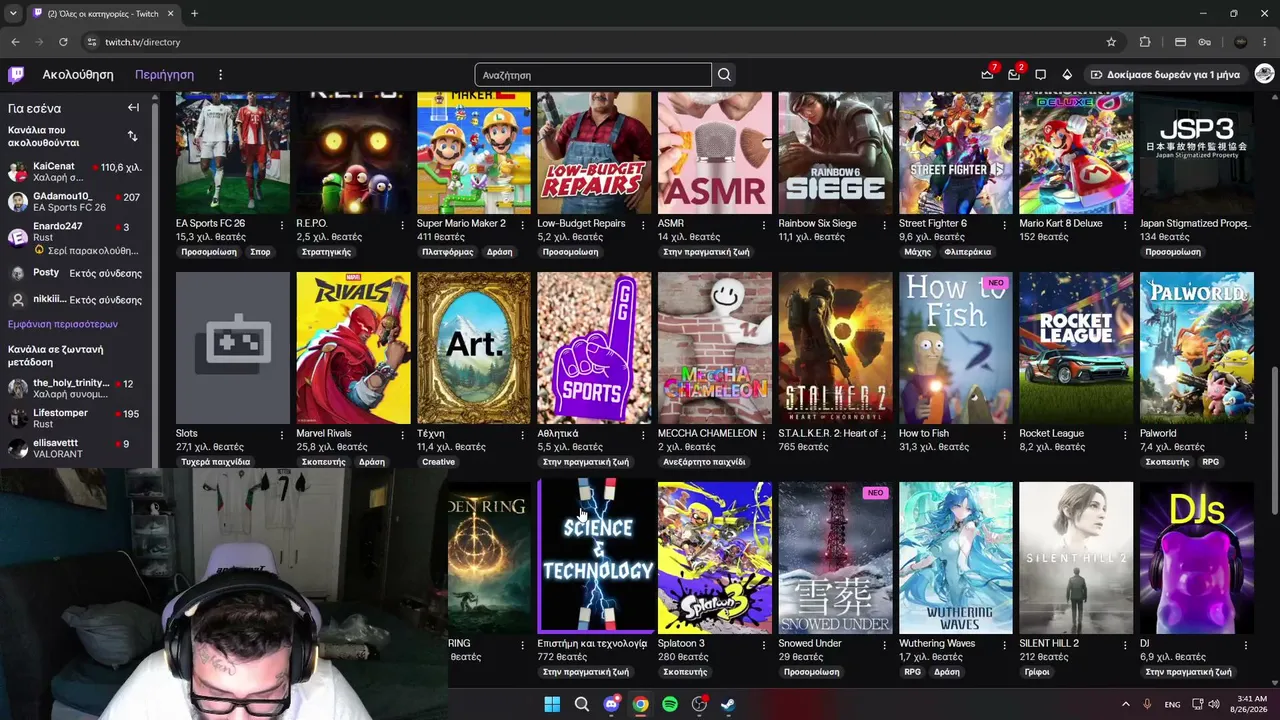Viewport: 1280px width, 720px height.
Task: Open Prime loot crown icon with 7 badge
Action: pyautogui.click(x=988, y=74)
